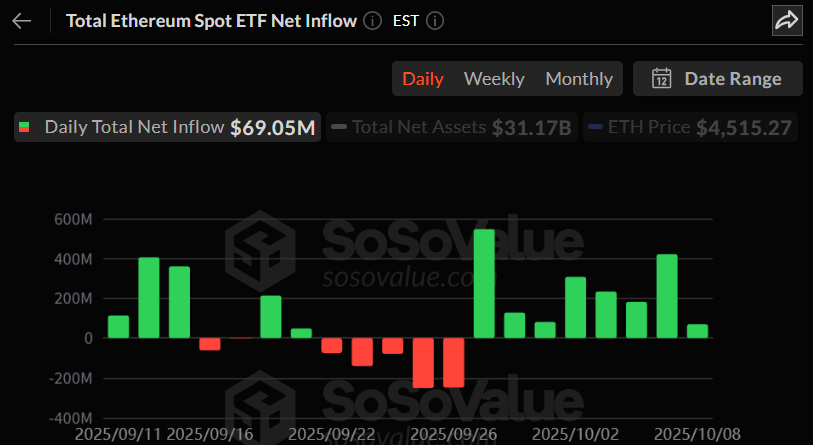Go back using the left arrow icon
The width and height of the screenshot is (813, 445).
22,21
